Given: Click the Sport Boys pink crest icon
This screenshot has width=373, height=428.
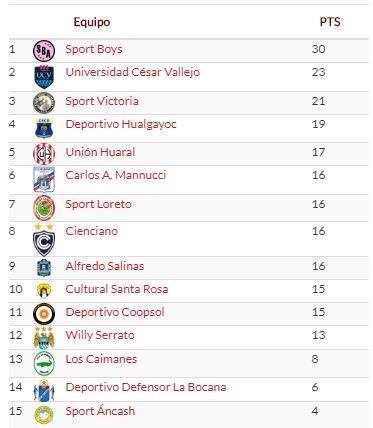Looking at the screenshot, I should 44,51.
